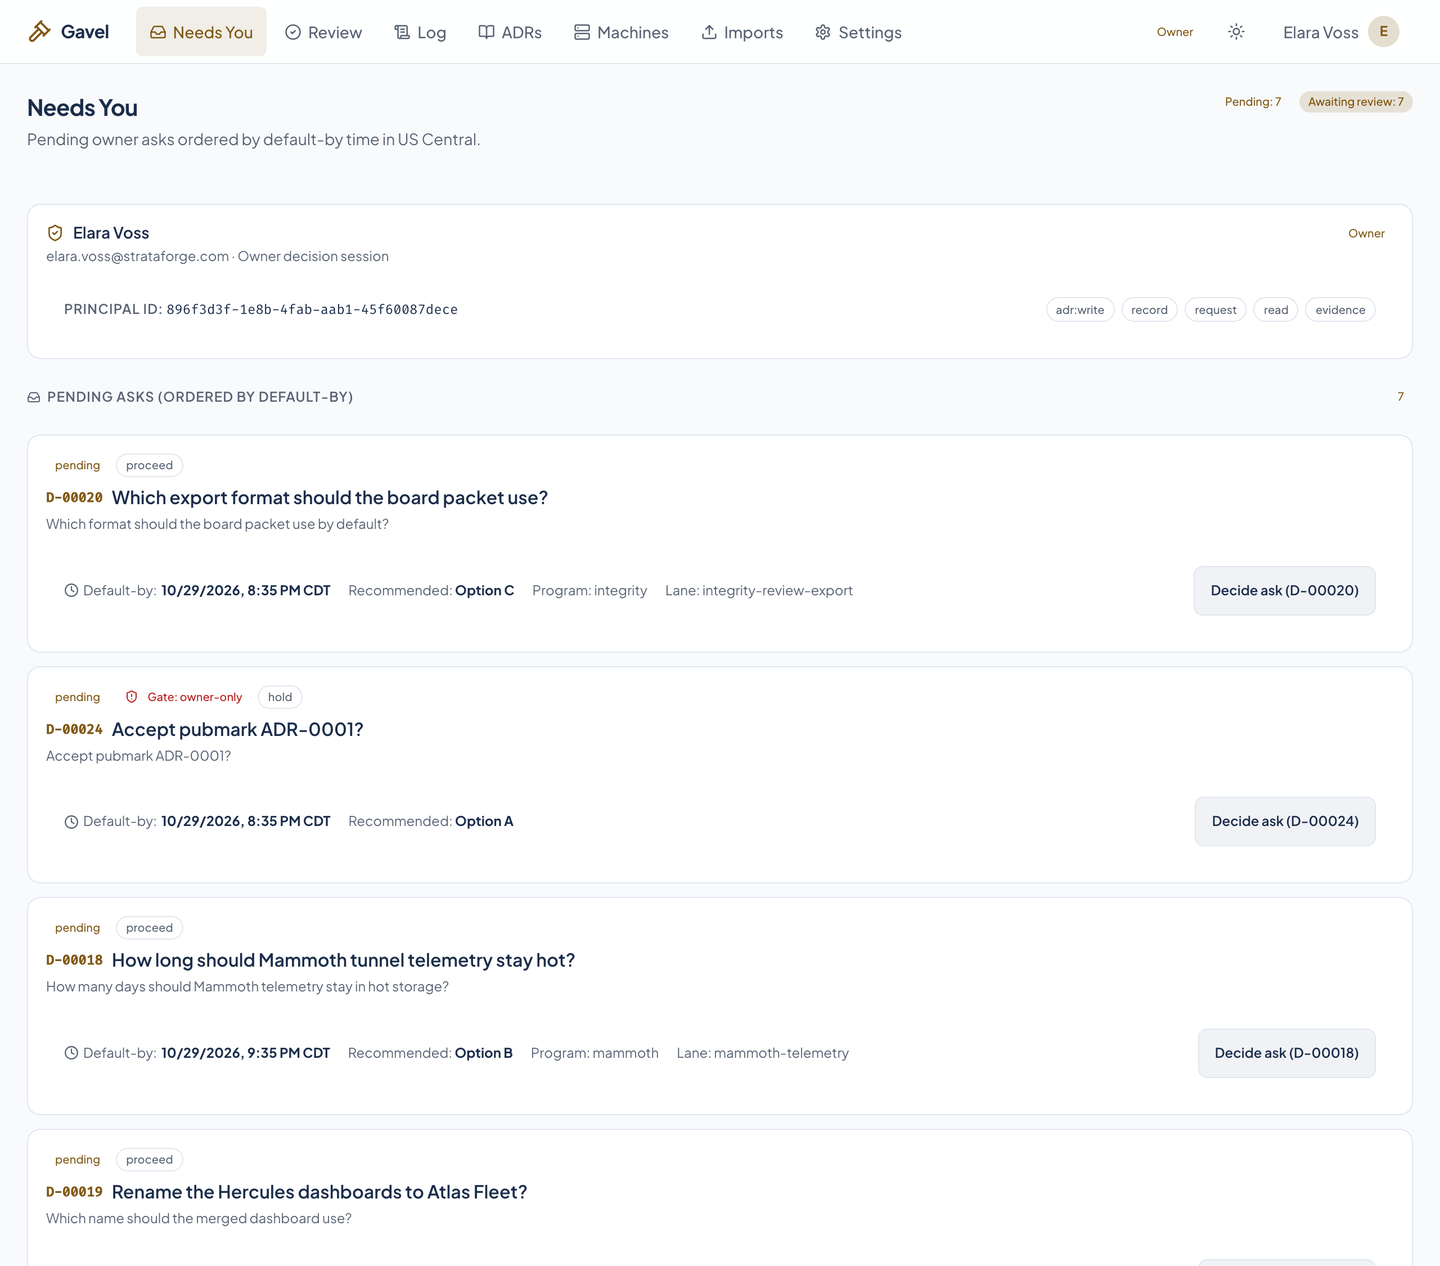The height and width of the screenshot is (1266, 1440).
Task: Click the Elara Voss name in the header
Action: pos(1320,32)
